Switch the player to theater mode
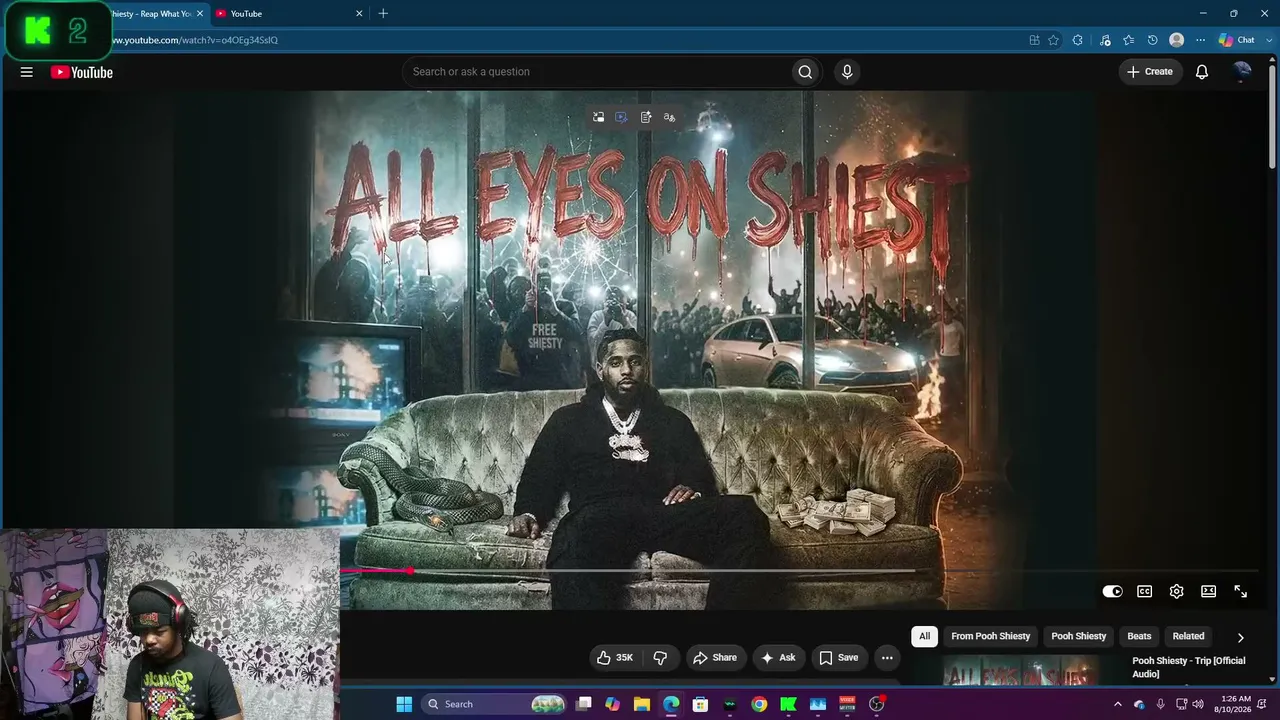Screen dimensions: 1280x720 [1208, 592]
